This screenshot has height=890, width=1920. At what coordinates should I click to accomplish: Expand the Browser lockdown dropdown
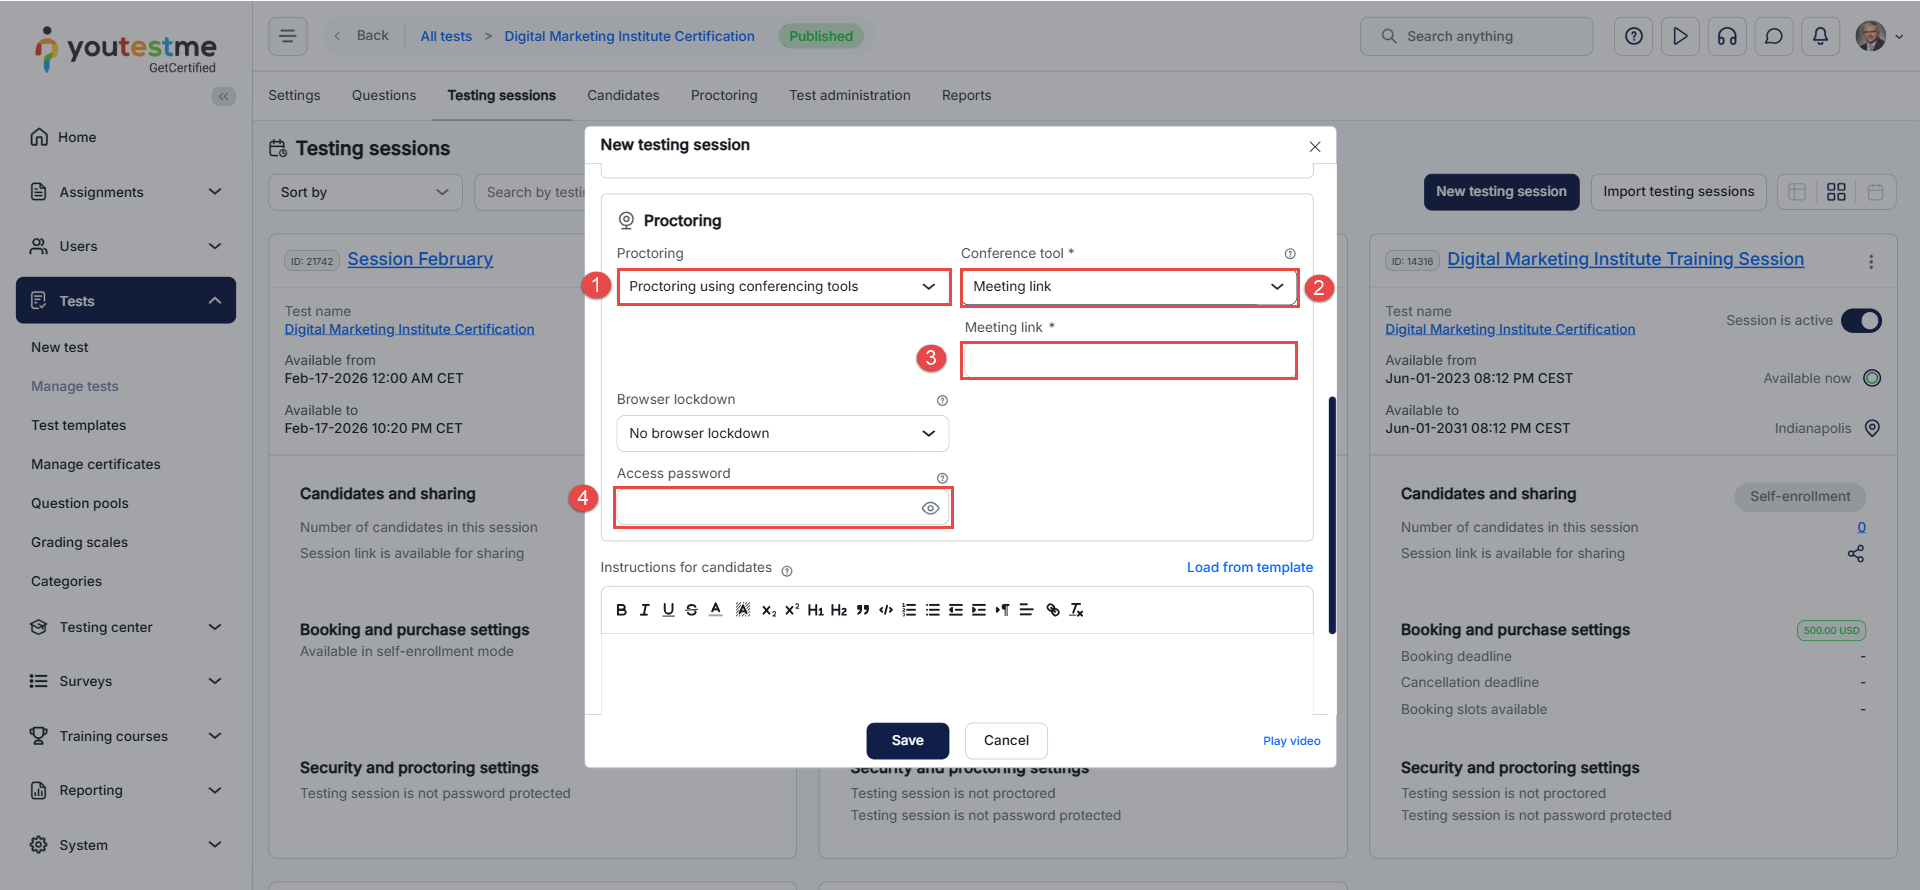tap(783, 433)
